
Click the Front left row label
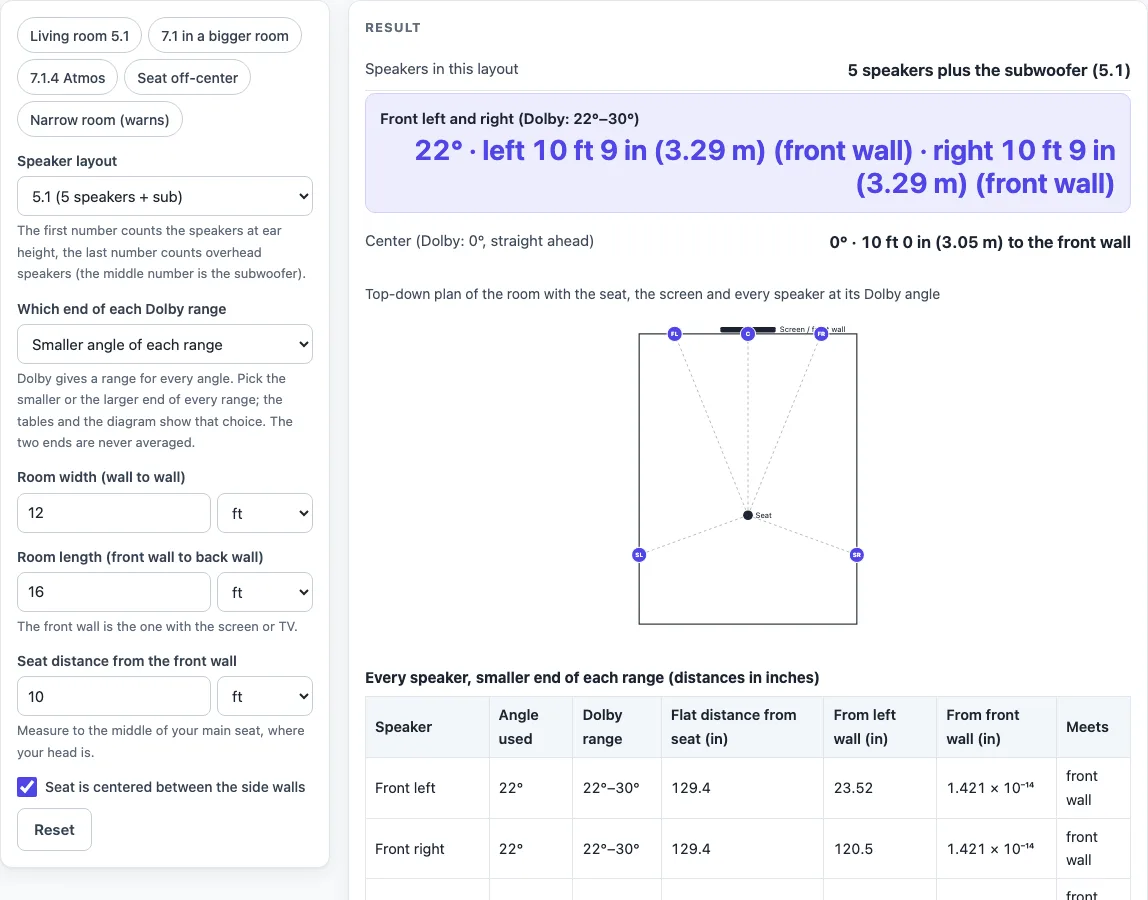[x=405, y=788]
